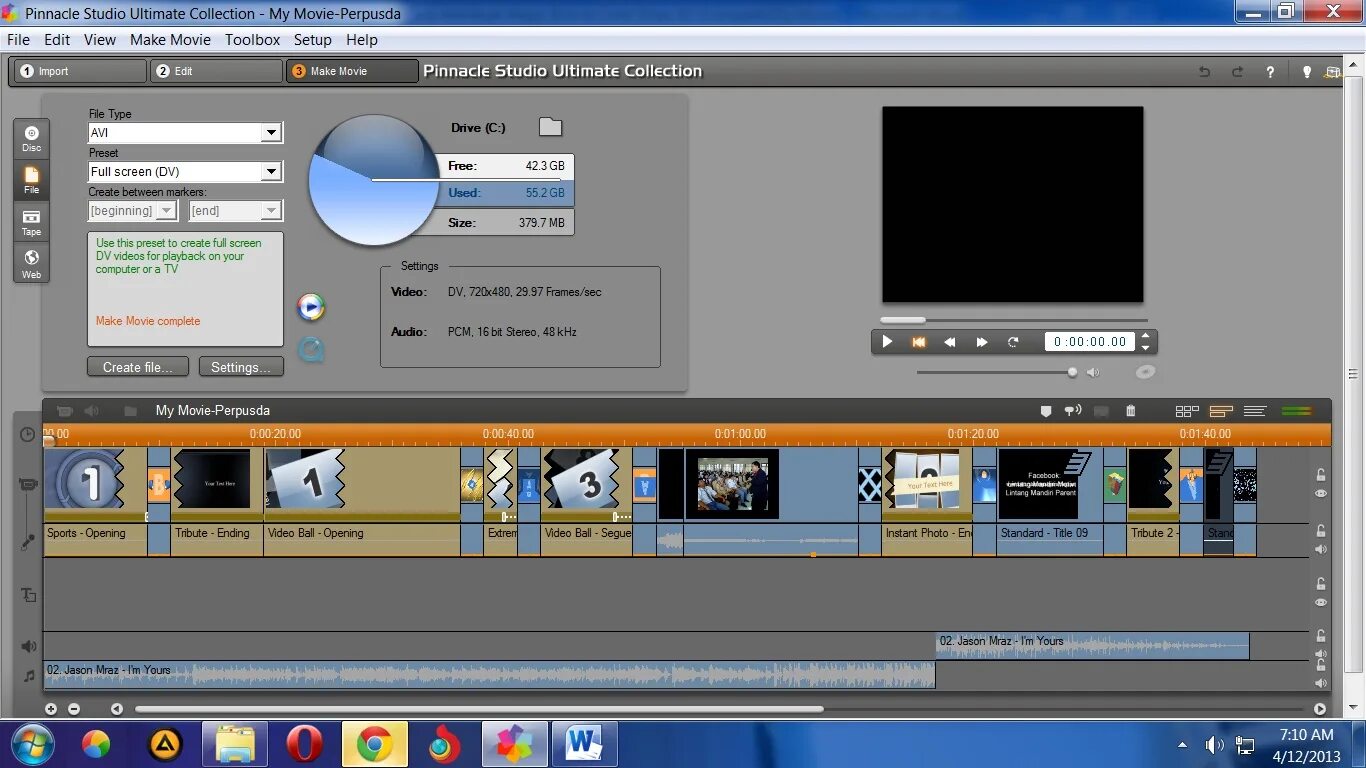This screenshot has width=1366, height=768.
Task: Open file in Windows Media Player icon
Action: click(x=311, y=307)
